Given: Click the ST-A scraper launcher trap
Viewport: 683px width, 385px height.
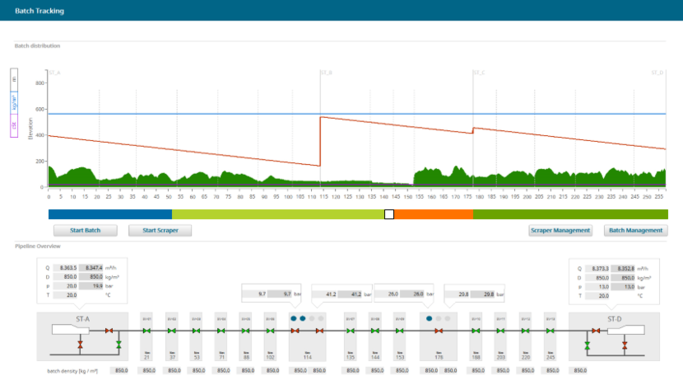Looking at the screenshot, I should 71,330.
